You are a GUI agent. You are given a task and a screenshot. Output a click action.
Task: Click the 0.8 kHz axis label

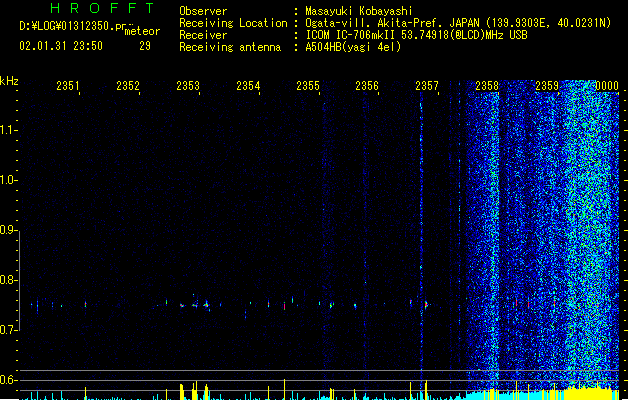(x=8, y=280)
